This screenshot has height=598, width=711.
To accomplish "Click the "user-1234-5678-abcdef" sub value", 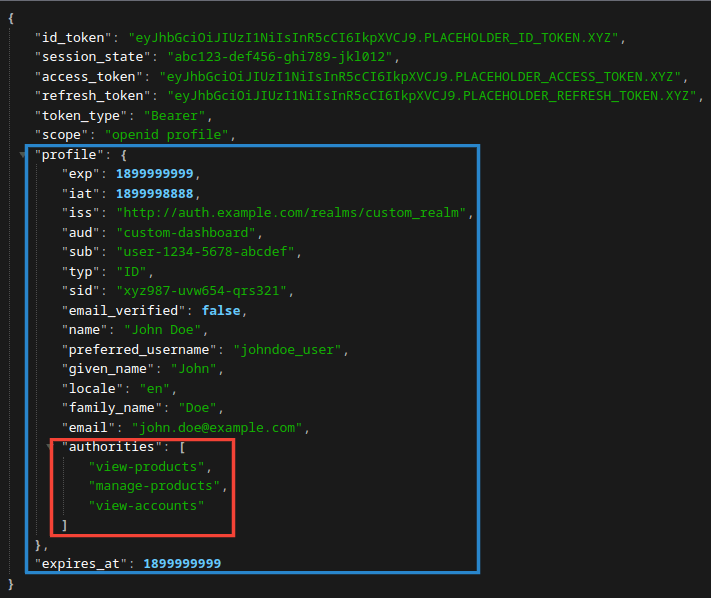I will pyautogui.click(x=208, y=252).
